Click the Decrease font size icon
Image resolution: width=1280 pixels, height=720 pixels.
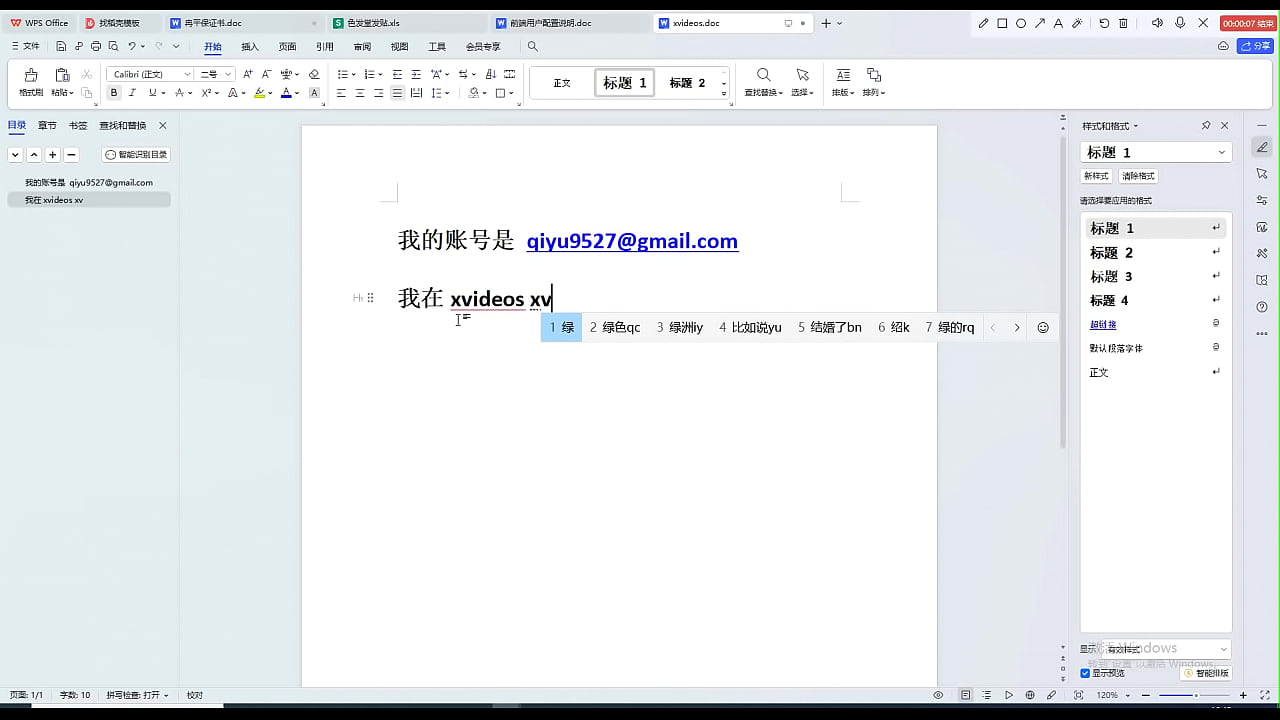coord(266,74)
